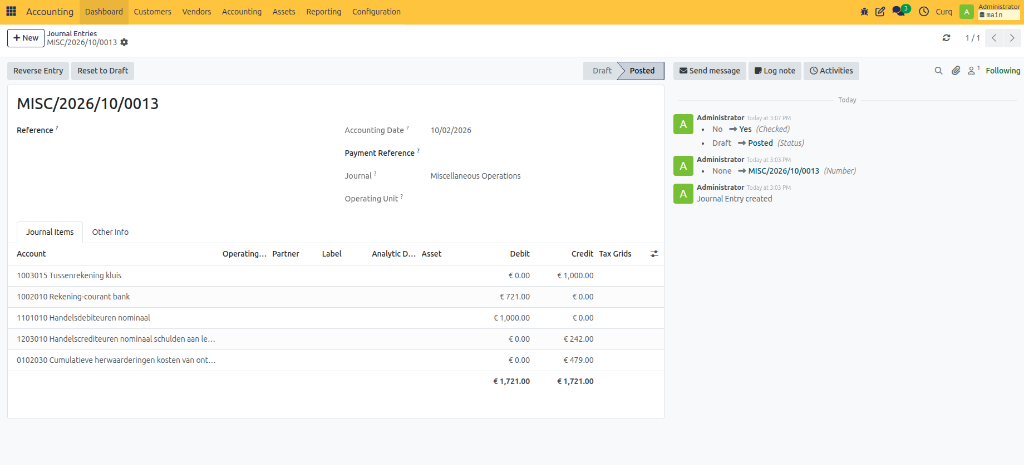The image size is (1024, 465).
Task: Click the Draft status stage
Action: 601,71
